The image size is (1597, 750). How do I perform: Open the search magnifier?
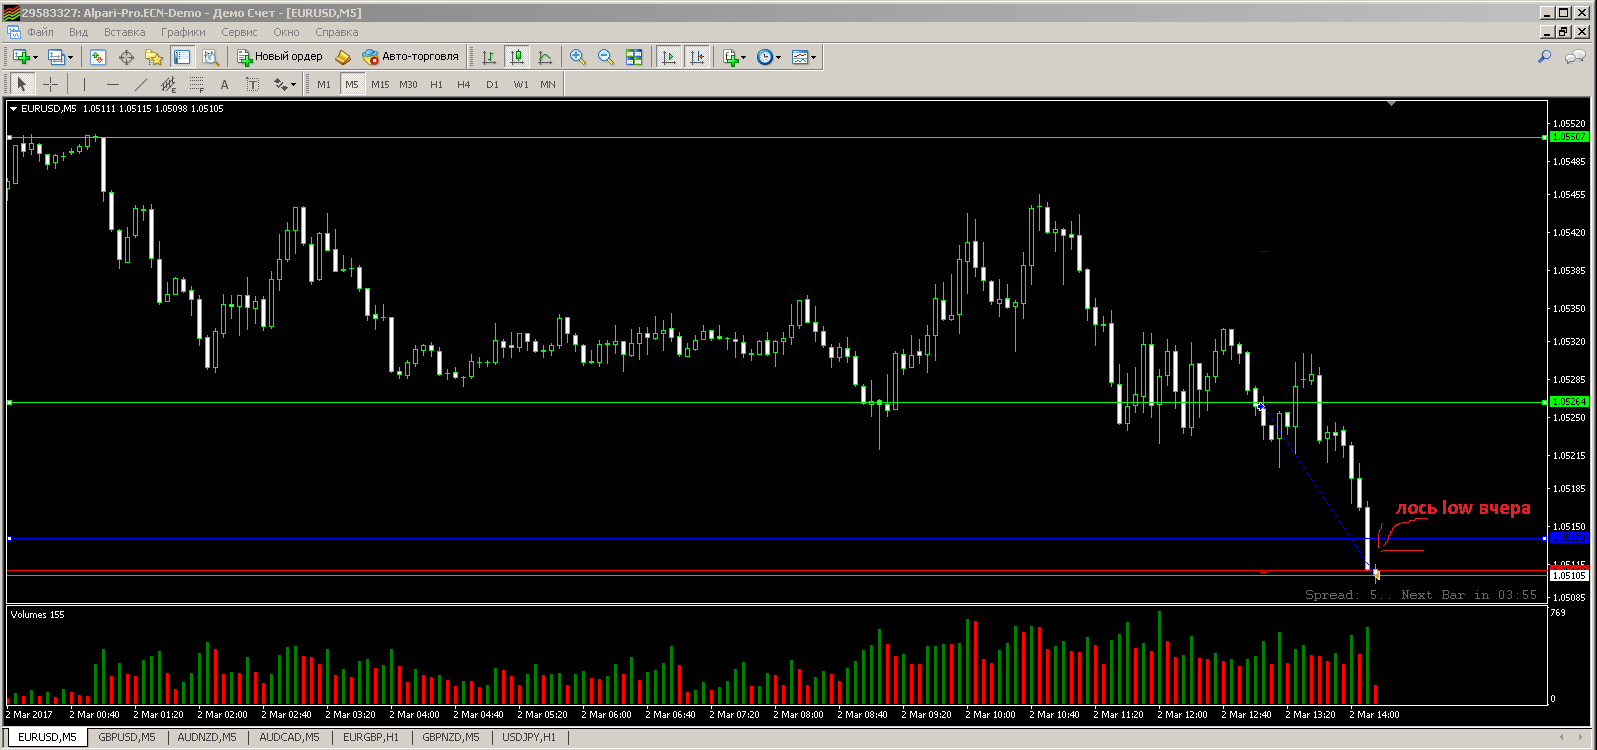coord(1545,57)
